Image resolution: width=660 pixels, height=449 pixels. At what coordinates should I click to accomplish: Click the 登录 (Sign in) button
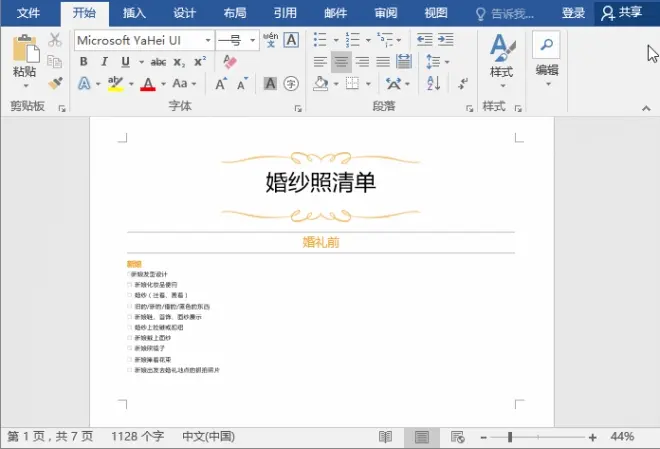(573, 13)
